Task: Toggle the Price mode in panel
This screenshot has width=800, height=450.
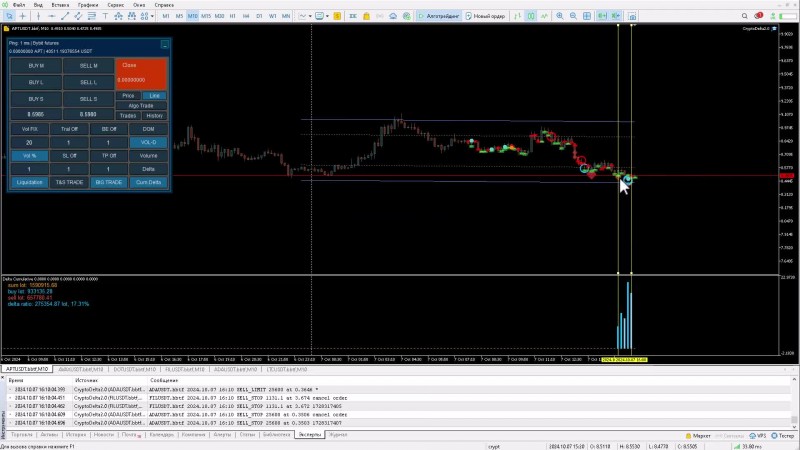Action: point(128,95)
